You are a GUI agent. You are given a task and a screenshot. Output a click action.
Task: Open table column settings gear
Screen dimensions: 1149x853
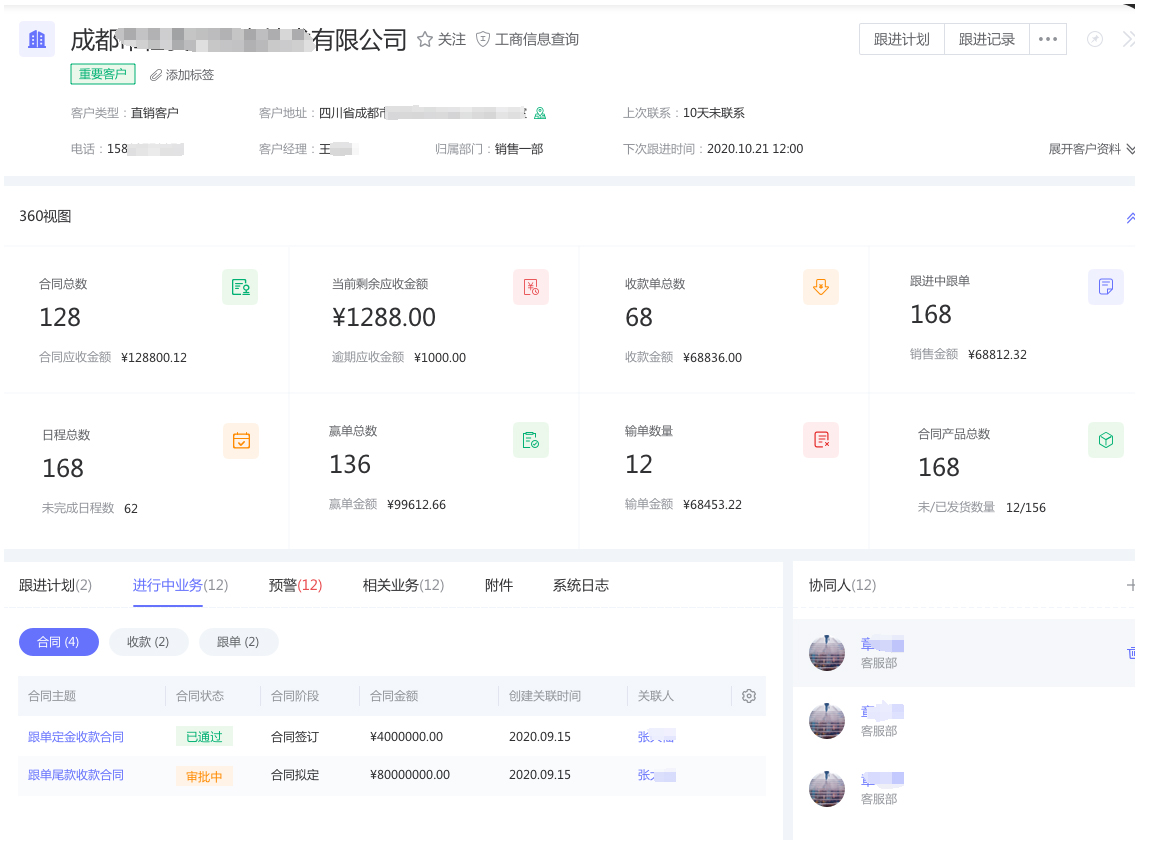click(x=749, y=696)
